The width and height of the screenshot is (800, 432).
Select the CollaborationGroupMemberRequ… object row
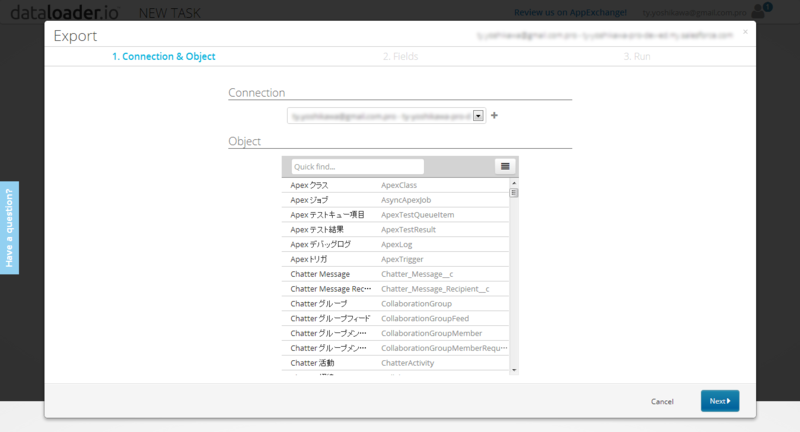pyautogui.click(x=395, y=348)
